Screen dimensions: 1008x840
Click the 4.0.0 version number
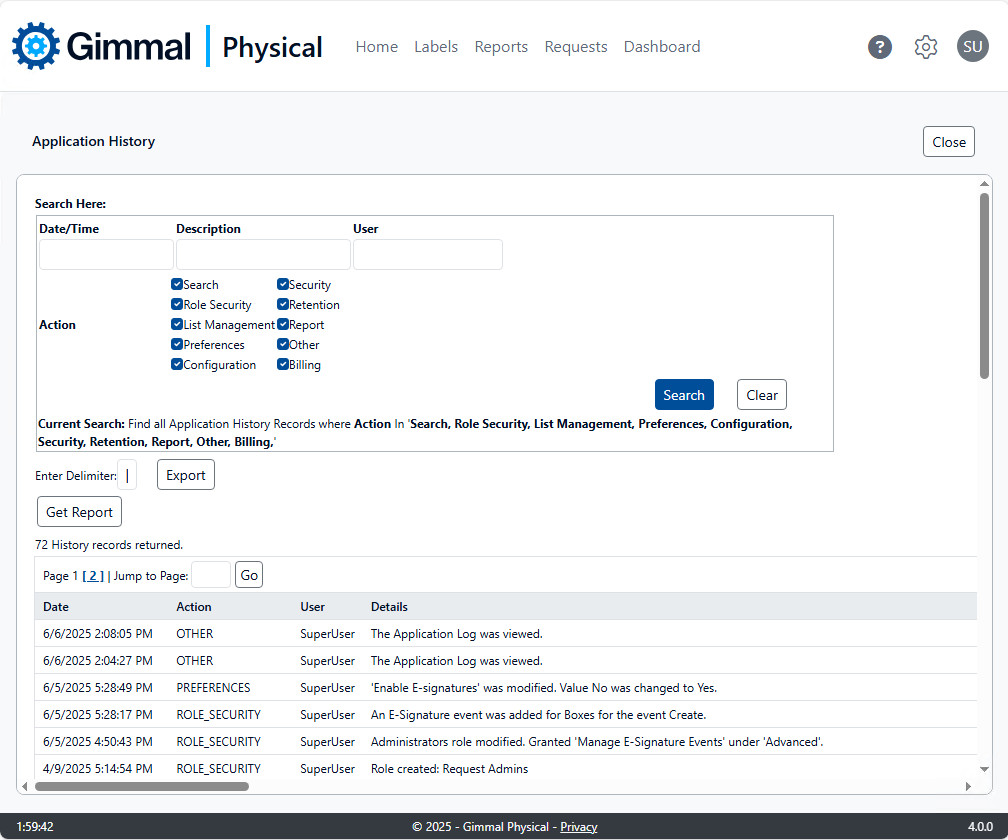980,827
